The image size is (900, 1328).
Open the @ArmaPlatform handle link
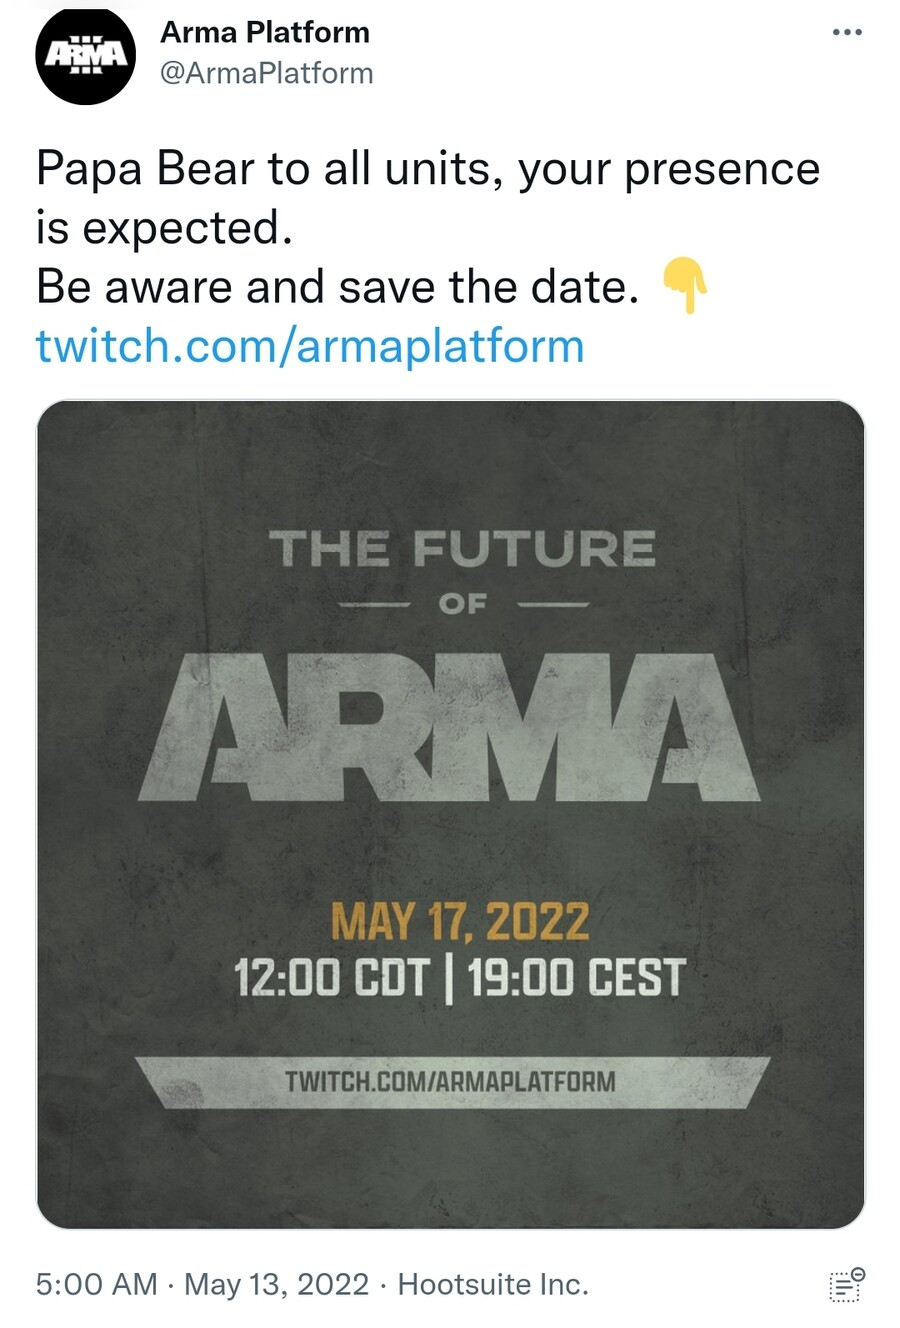point(266,73)
